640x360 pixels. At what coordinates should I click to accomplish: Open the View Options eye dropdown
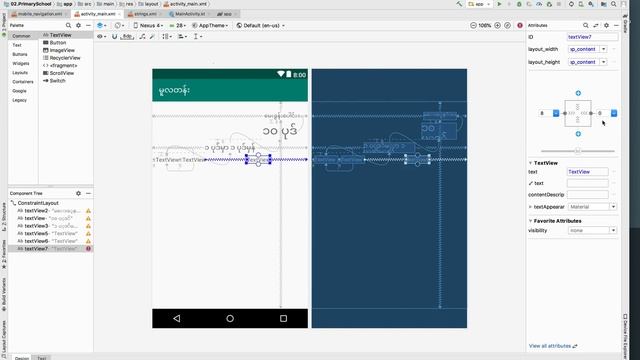point(101,36)
